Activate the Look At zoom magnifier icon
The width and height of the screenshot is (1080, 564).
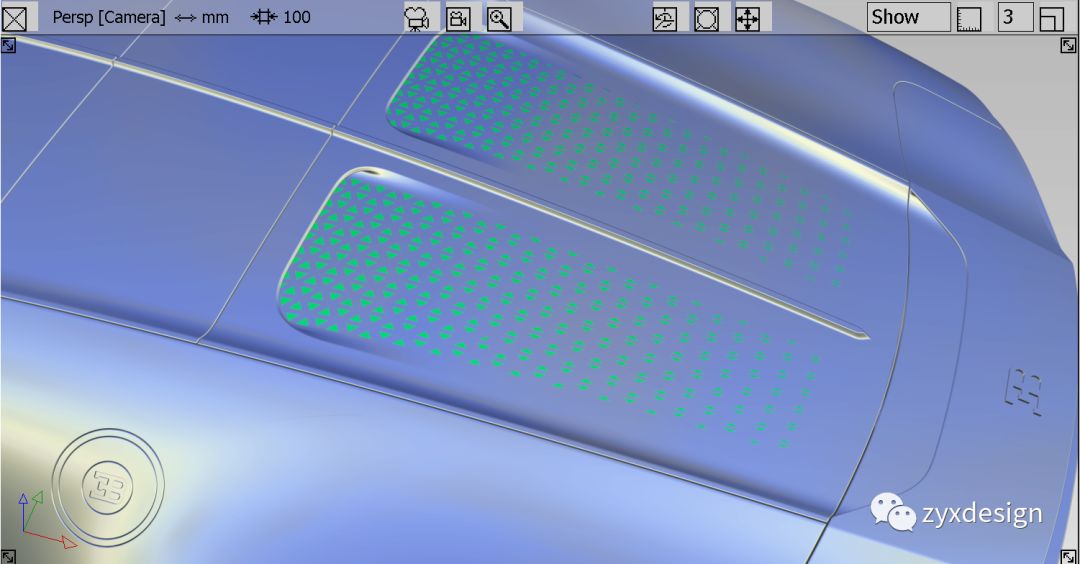499,19
